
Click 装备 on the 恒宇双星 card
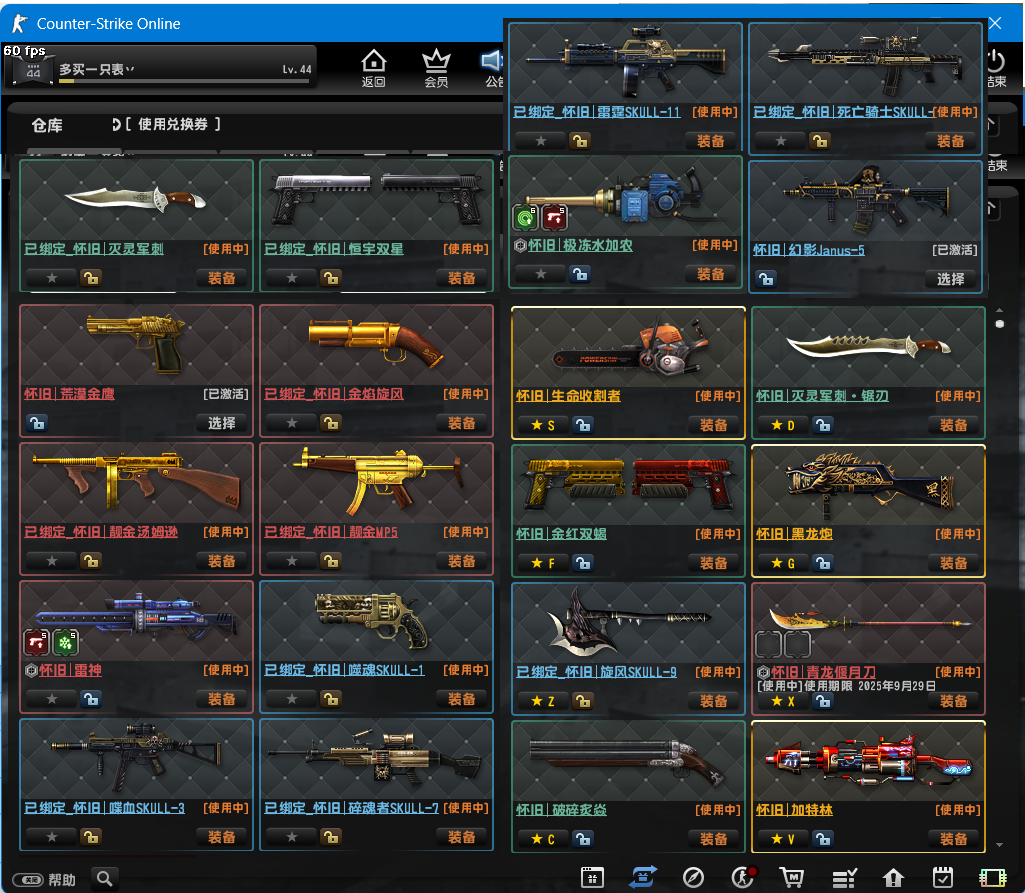(462, 278)
